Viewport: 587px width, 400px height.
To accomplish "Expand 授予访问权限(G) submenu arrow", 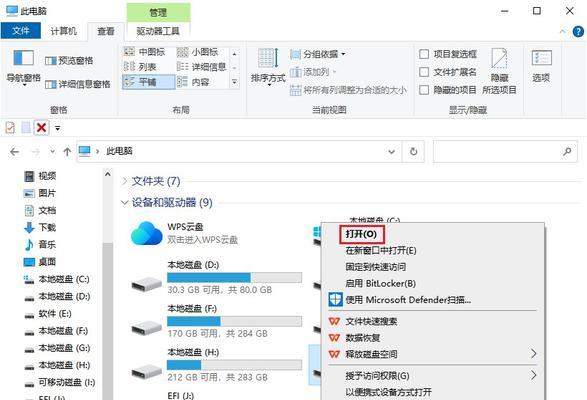I will tap(533, 375).
